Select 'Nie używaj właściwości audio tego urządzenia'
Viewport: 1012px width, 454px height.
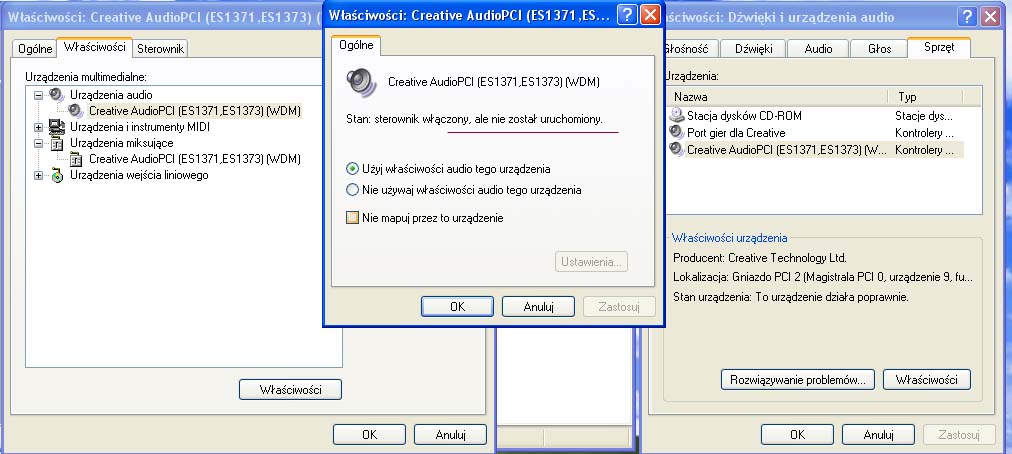352,189
